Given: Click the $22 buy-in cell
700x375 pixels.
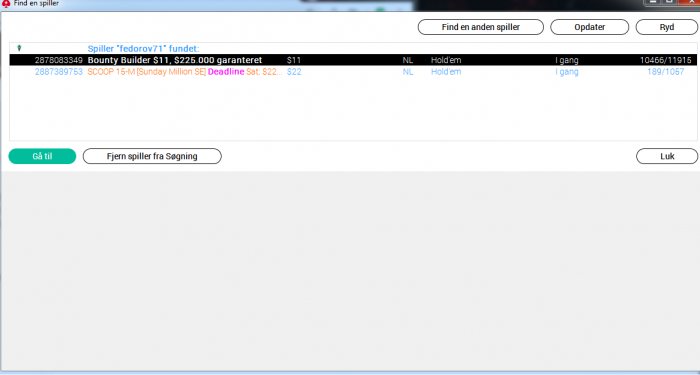Looking at the screenshot, I should [x=294, y=71].
